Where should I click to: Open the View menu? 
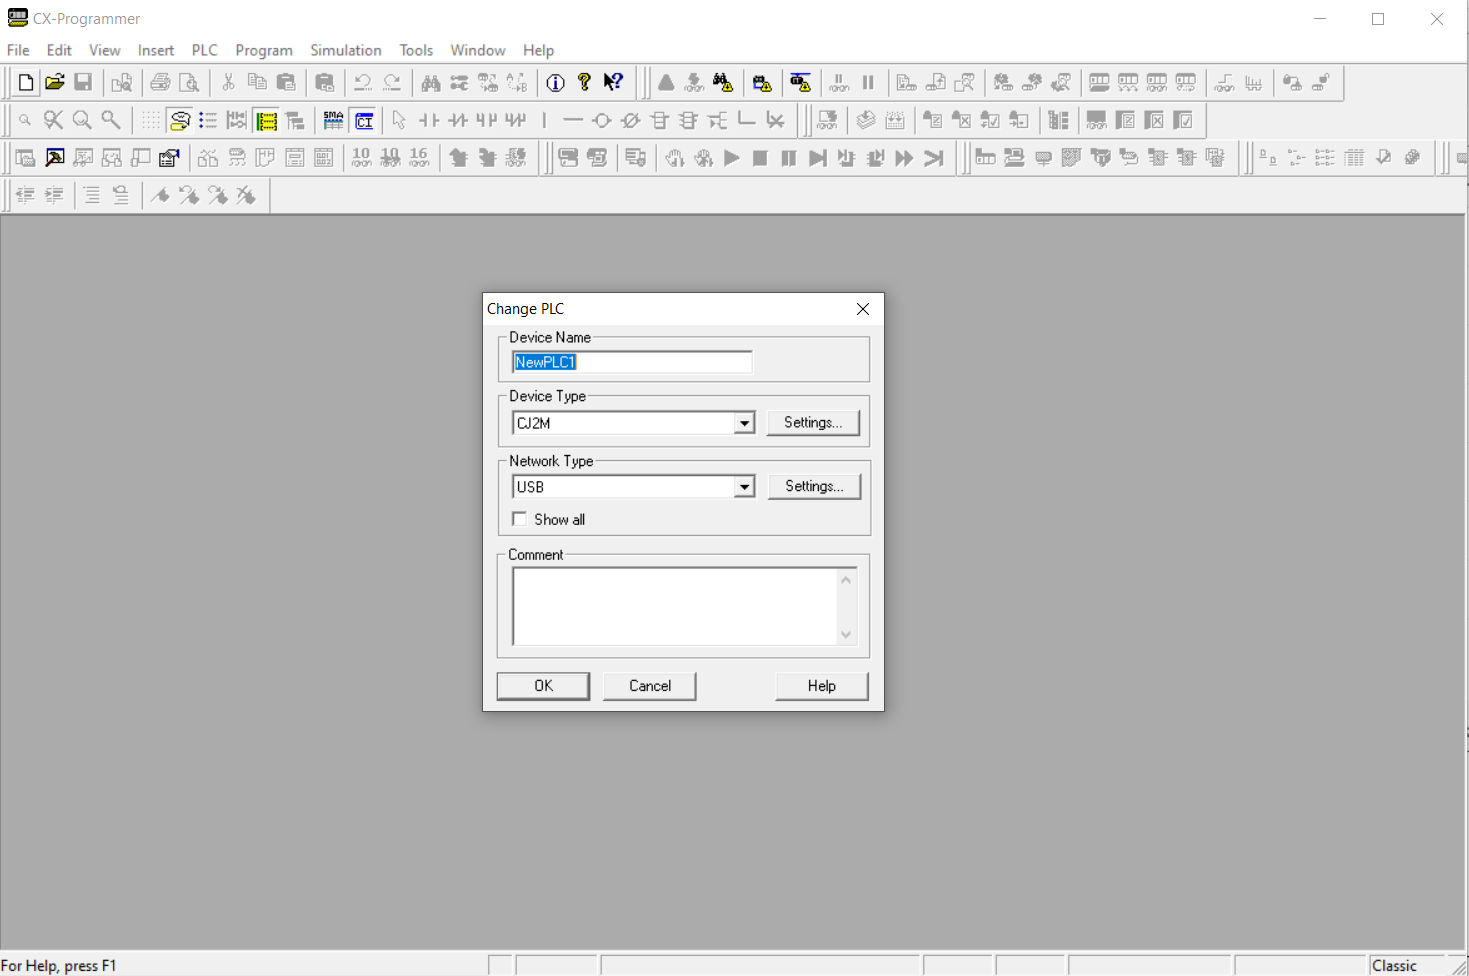[104, 50]
